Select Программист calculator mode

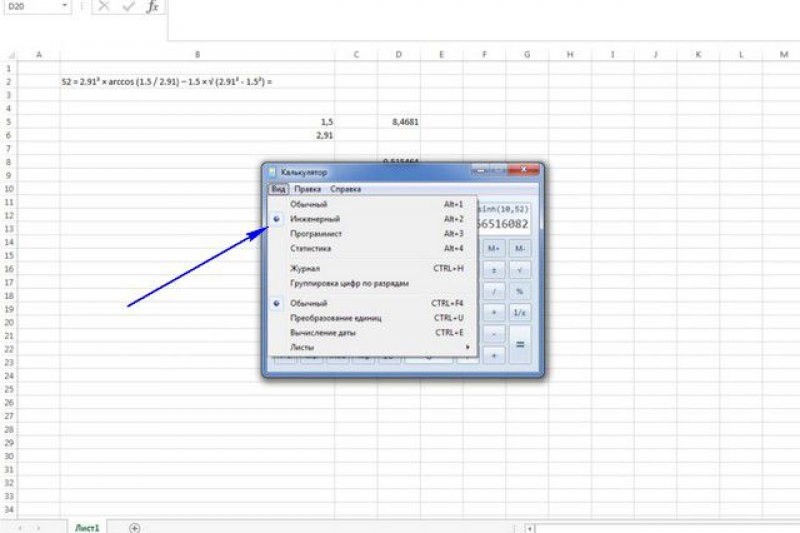click(372, 234)
